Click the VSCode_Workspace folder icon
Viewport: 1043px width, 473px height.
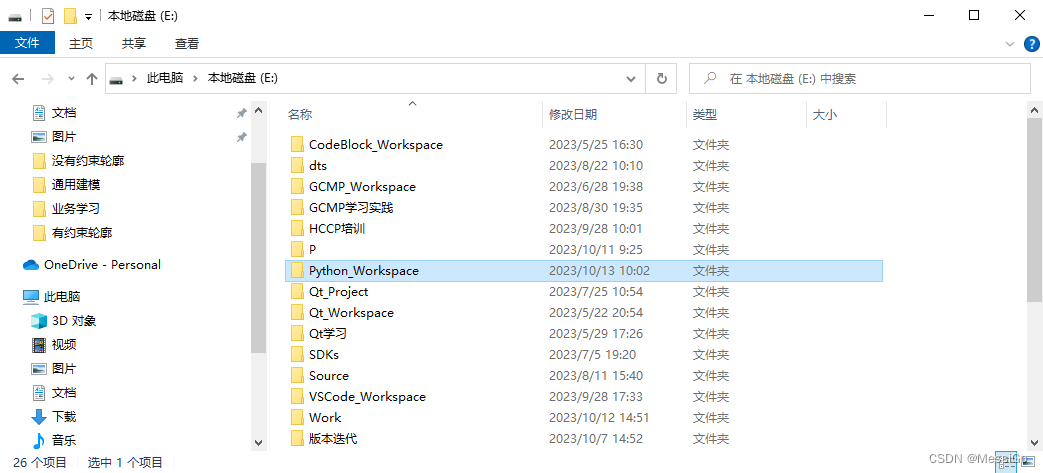pos(297,397)
